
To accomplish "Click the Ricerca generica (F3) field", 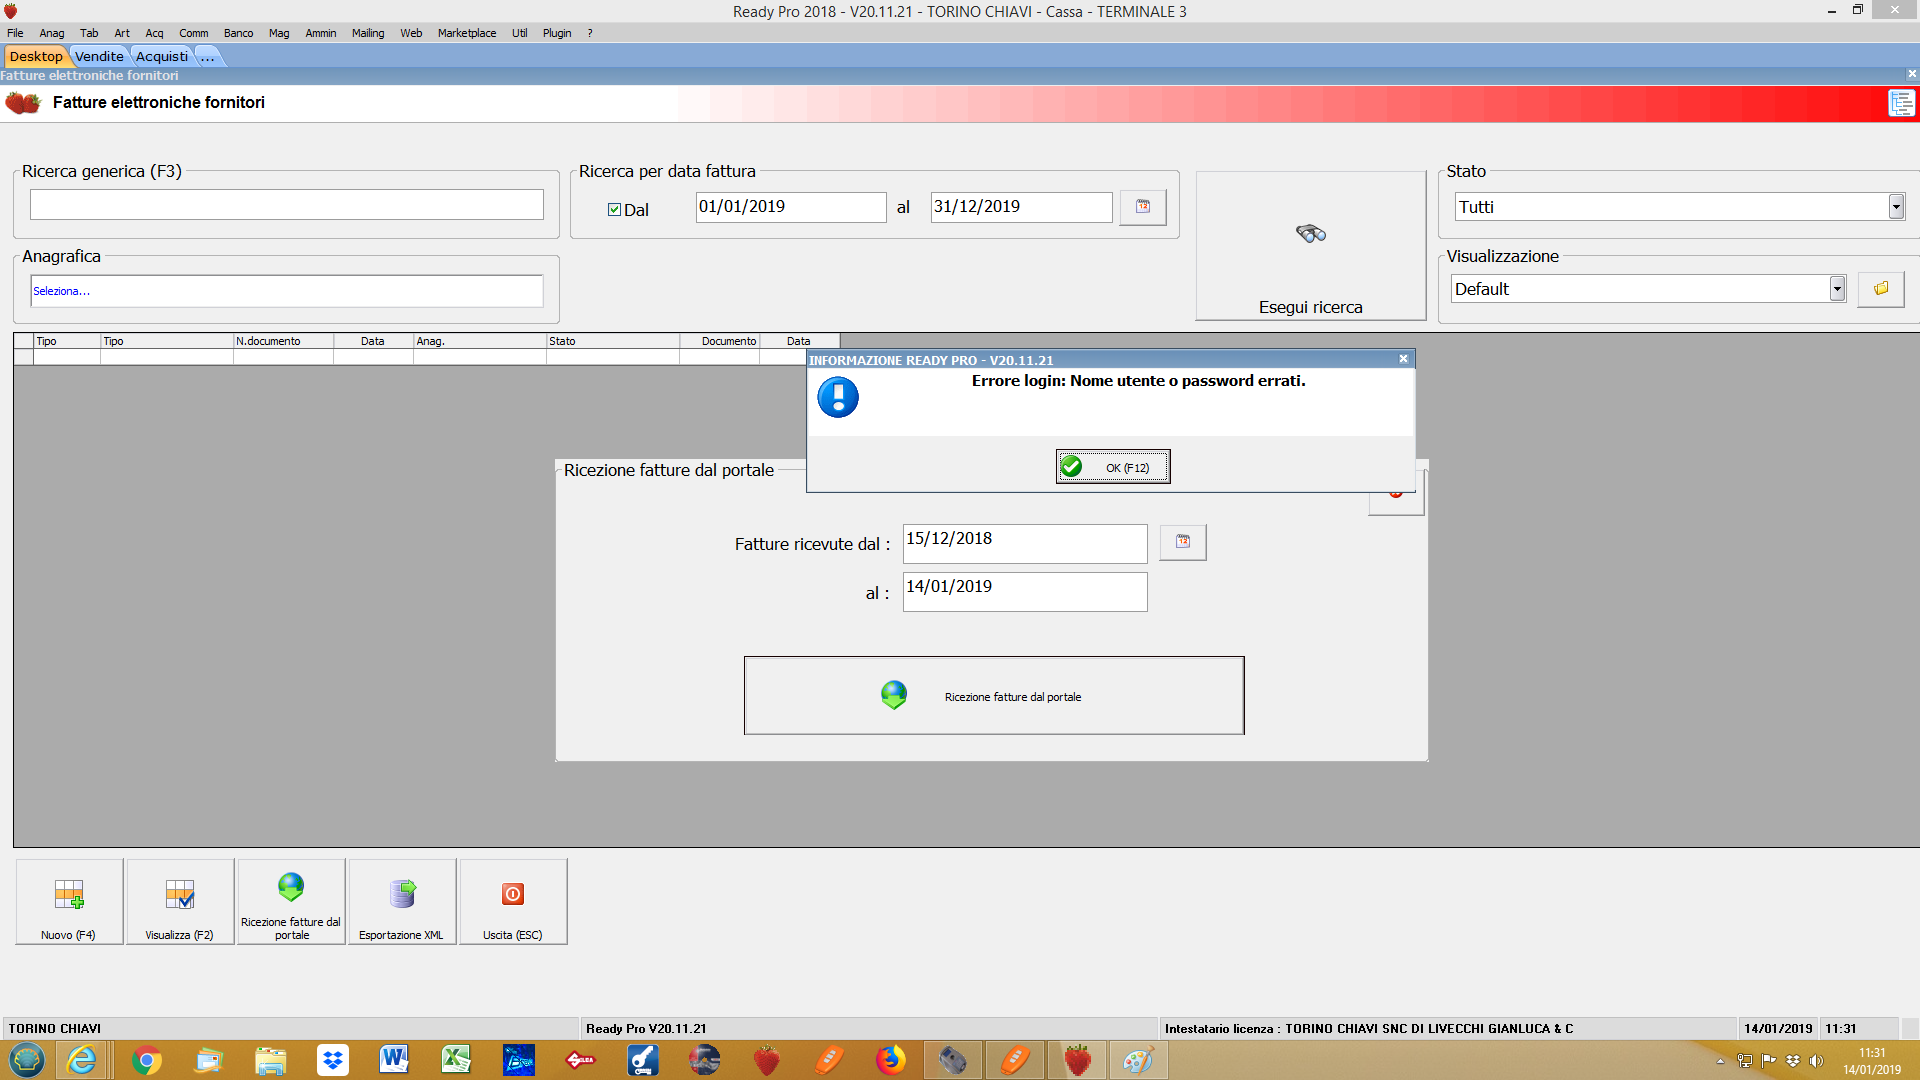I will click(287, 205).
